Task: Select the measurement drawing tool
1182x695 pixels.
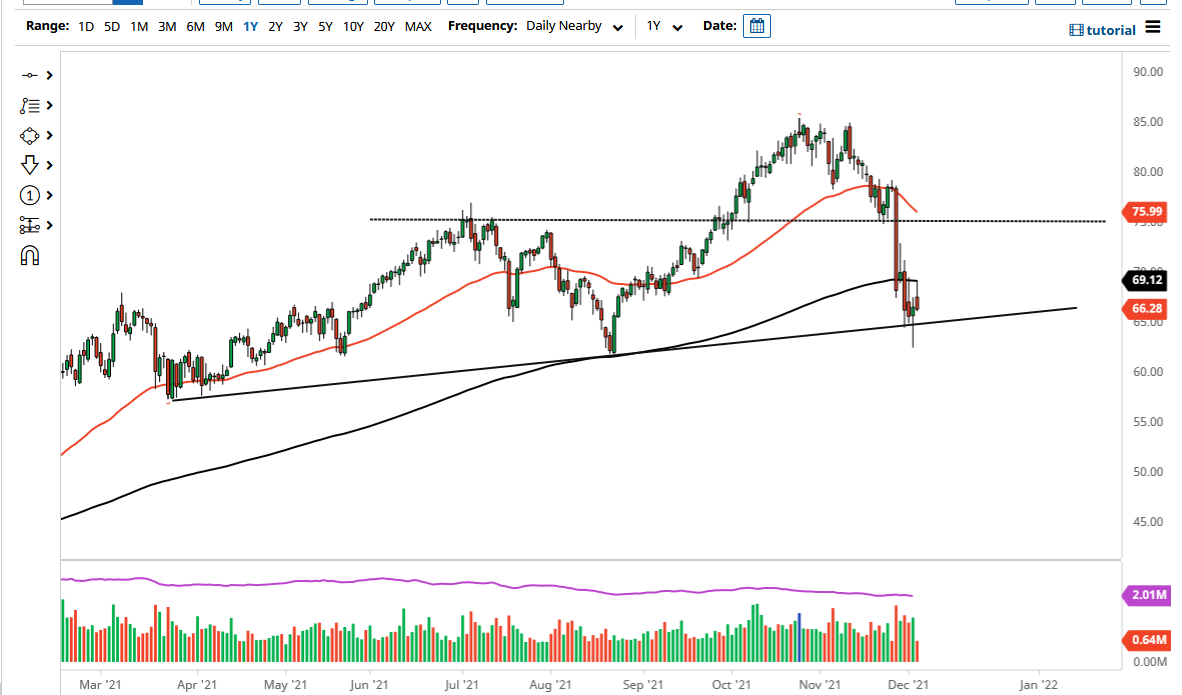Action: (x=31, y=225)
